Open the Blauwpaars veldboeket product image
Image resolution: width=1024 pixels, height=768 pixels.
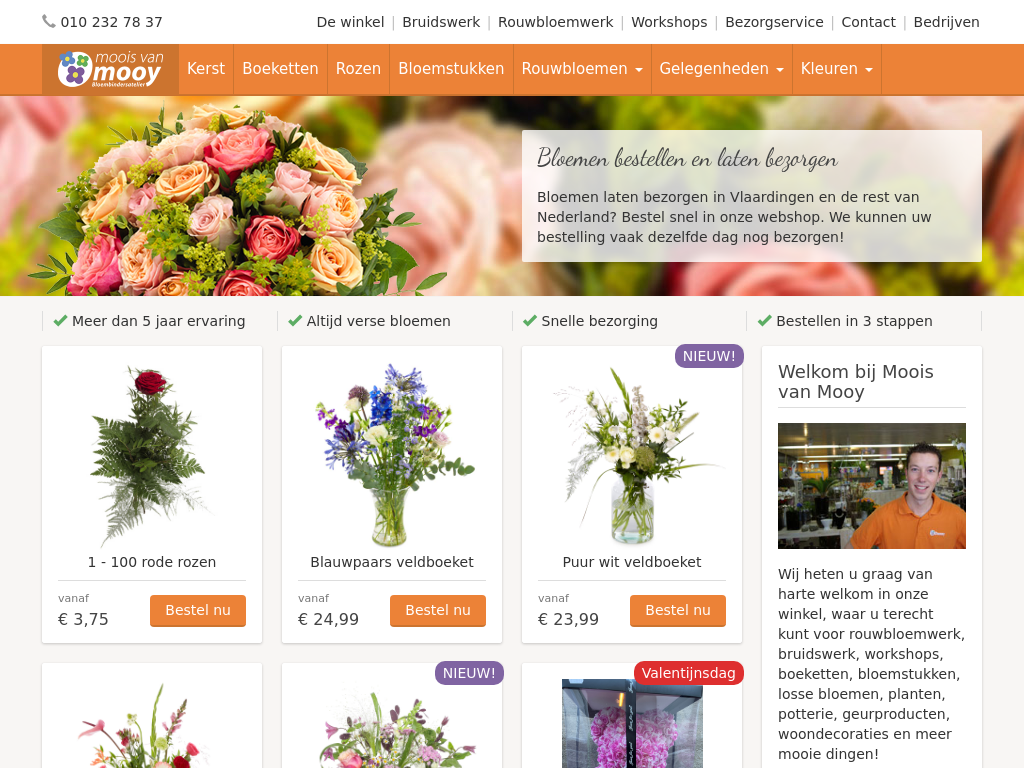[392, 455]
